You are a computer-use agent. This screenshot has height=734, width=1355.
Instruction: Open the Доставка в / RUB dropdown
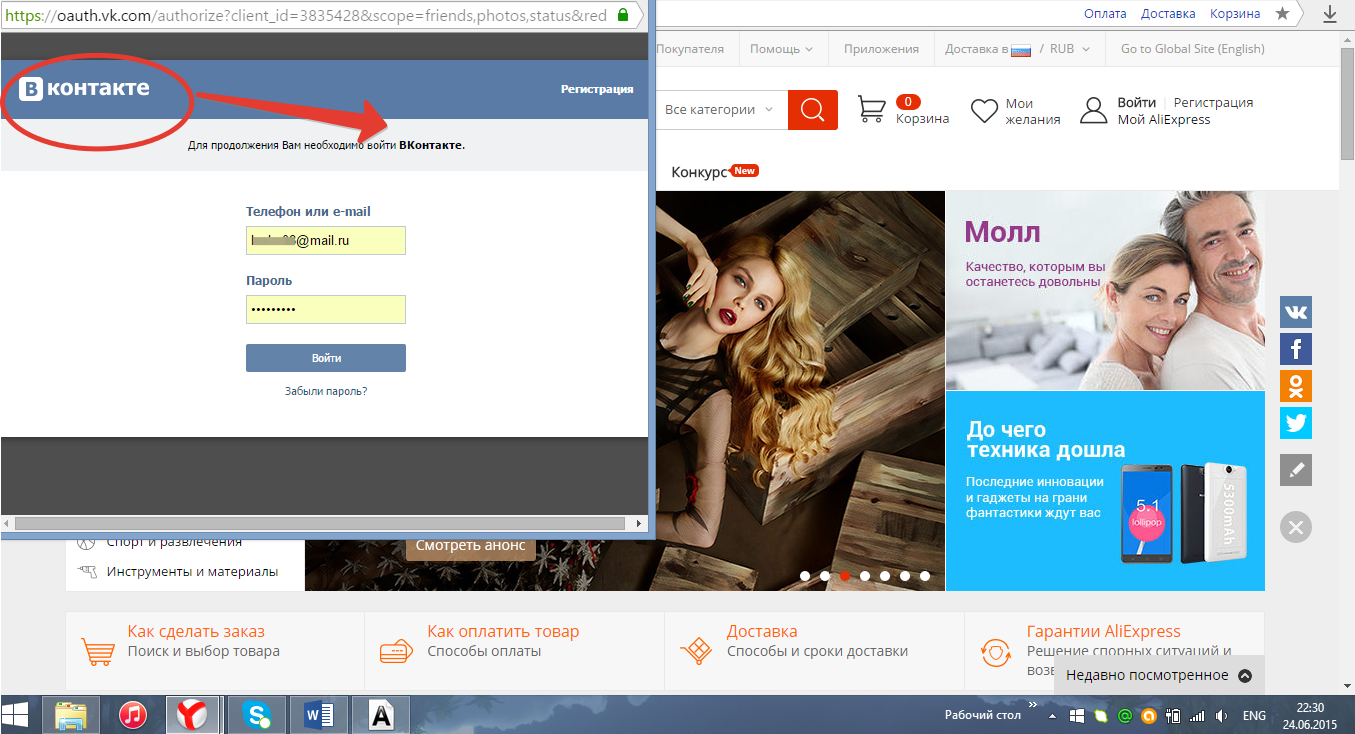point(1018,48)
